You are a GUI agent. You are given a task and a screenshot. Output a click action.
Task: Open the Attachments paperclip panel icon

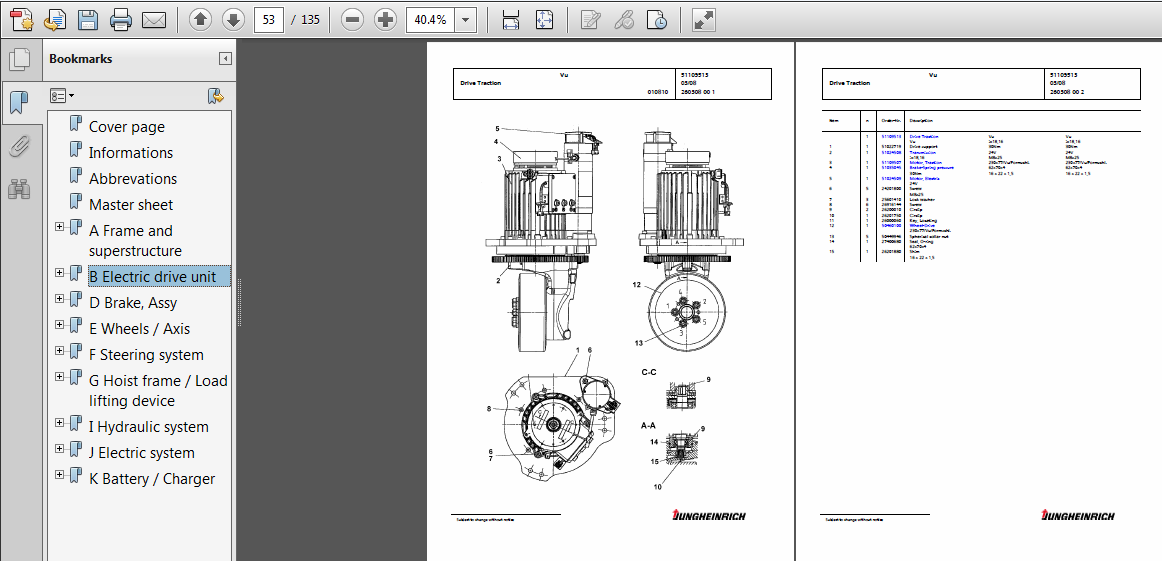click(x=19, y=146)
